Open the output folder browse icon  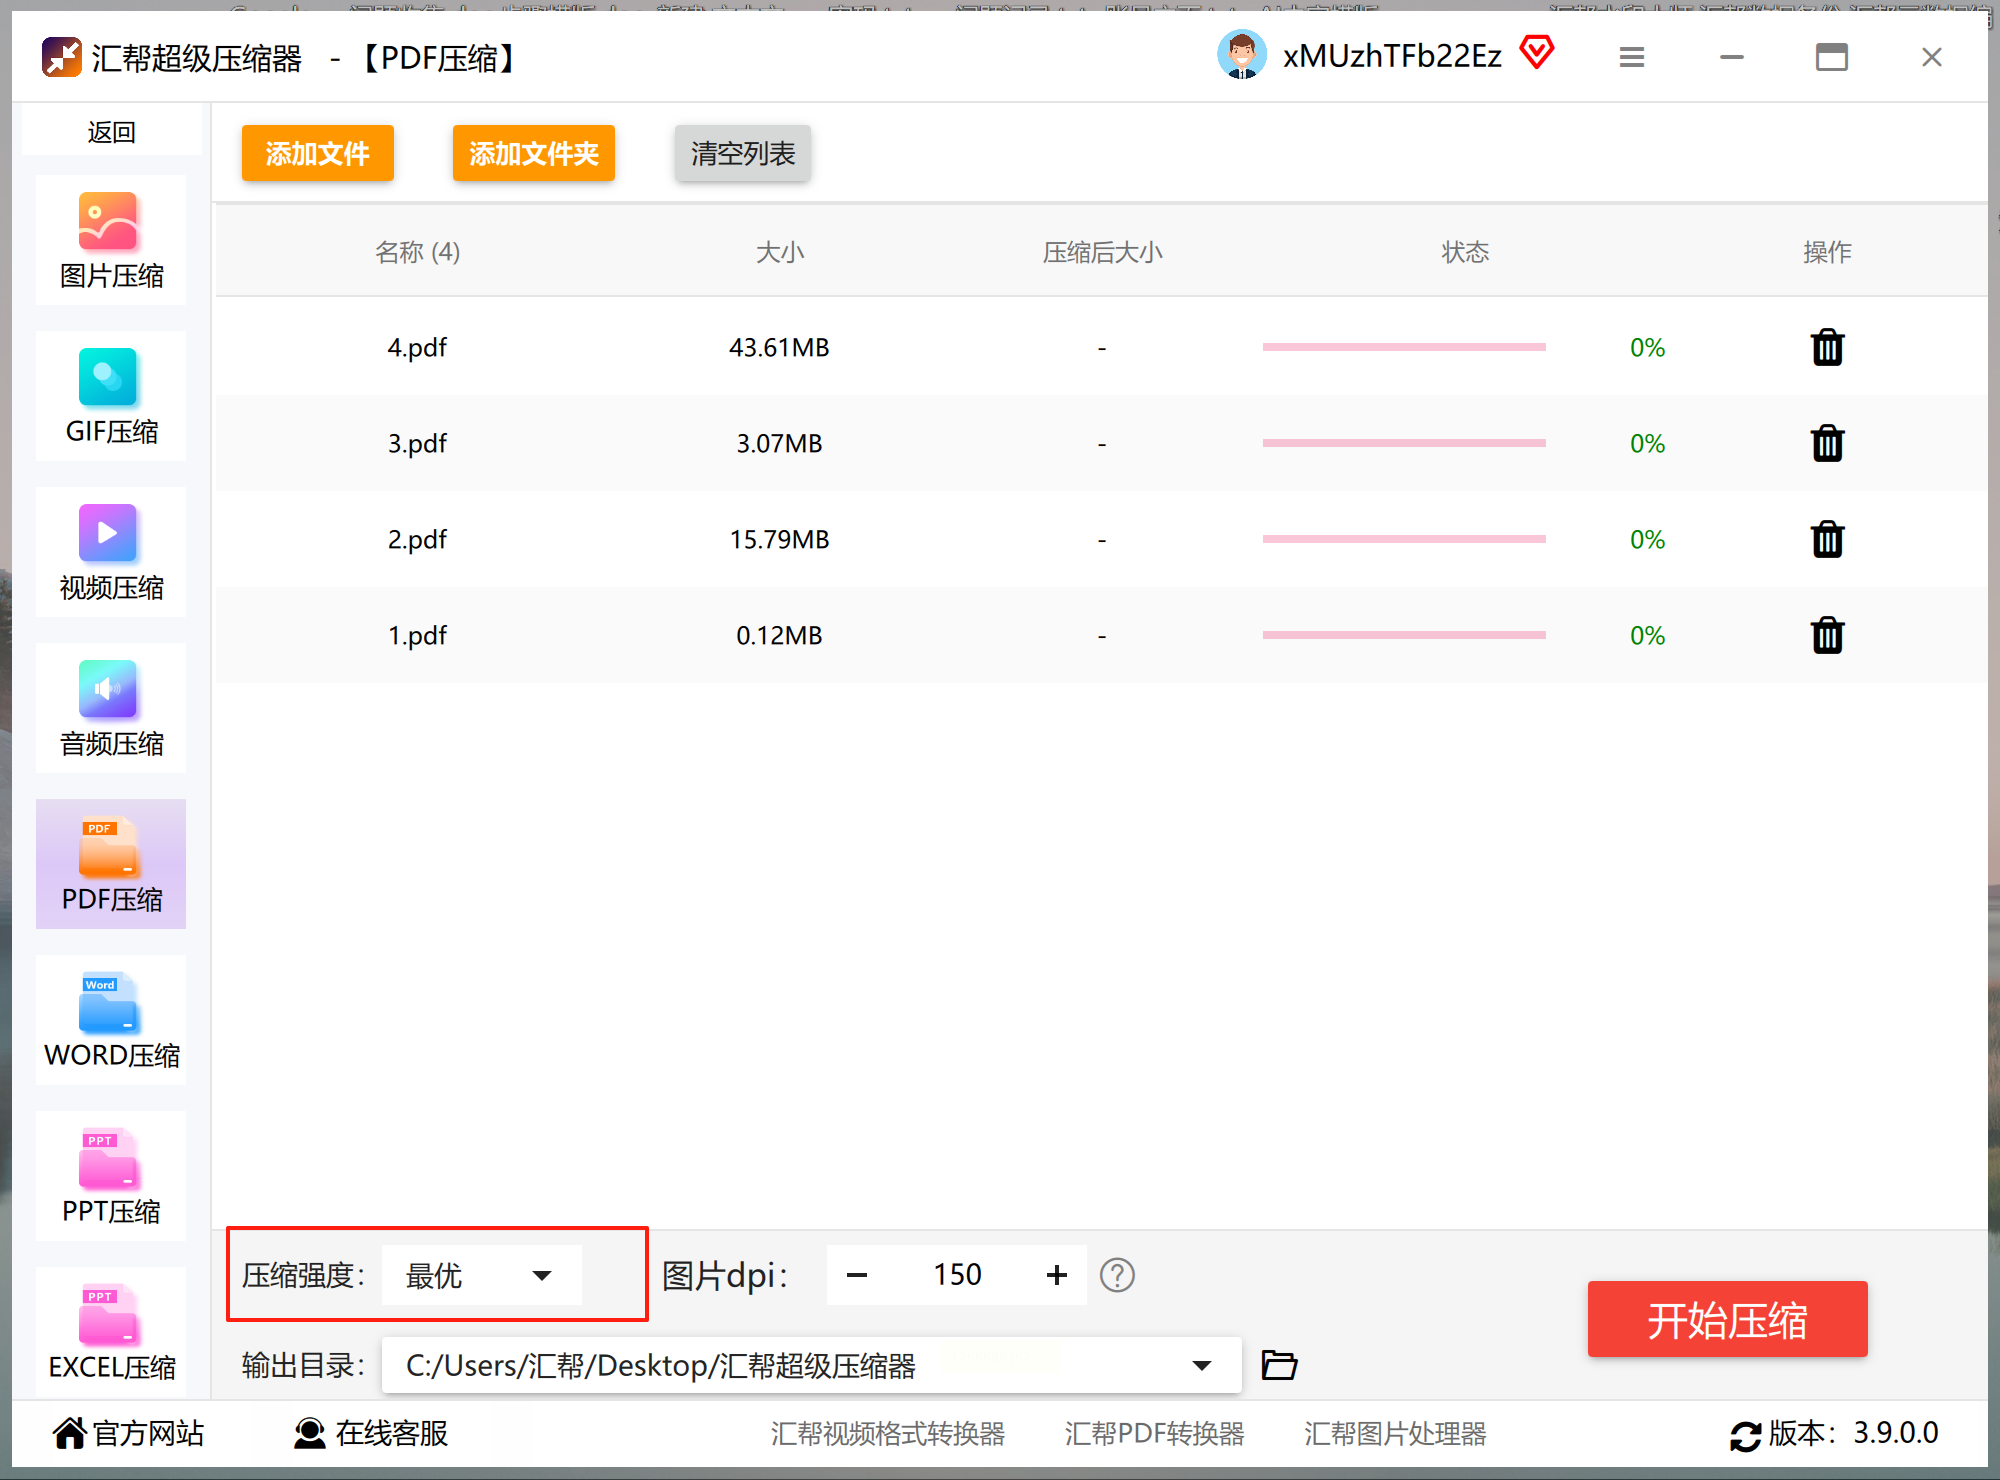point(1279,1365)
